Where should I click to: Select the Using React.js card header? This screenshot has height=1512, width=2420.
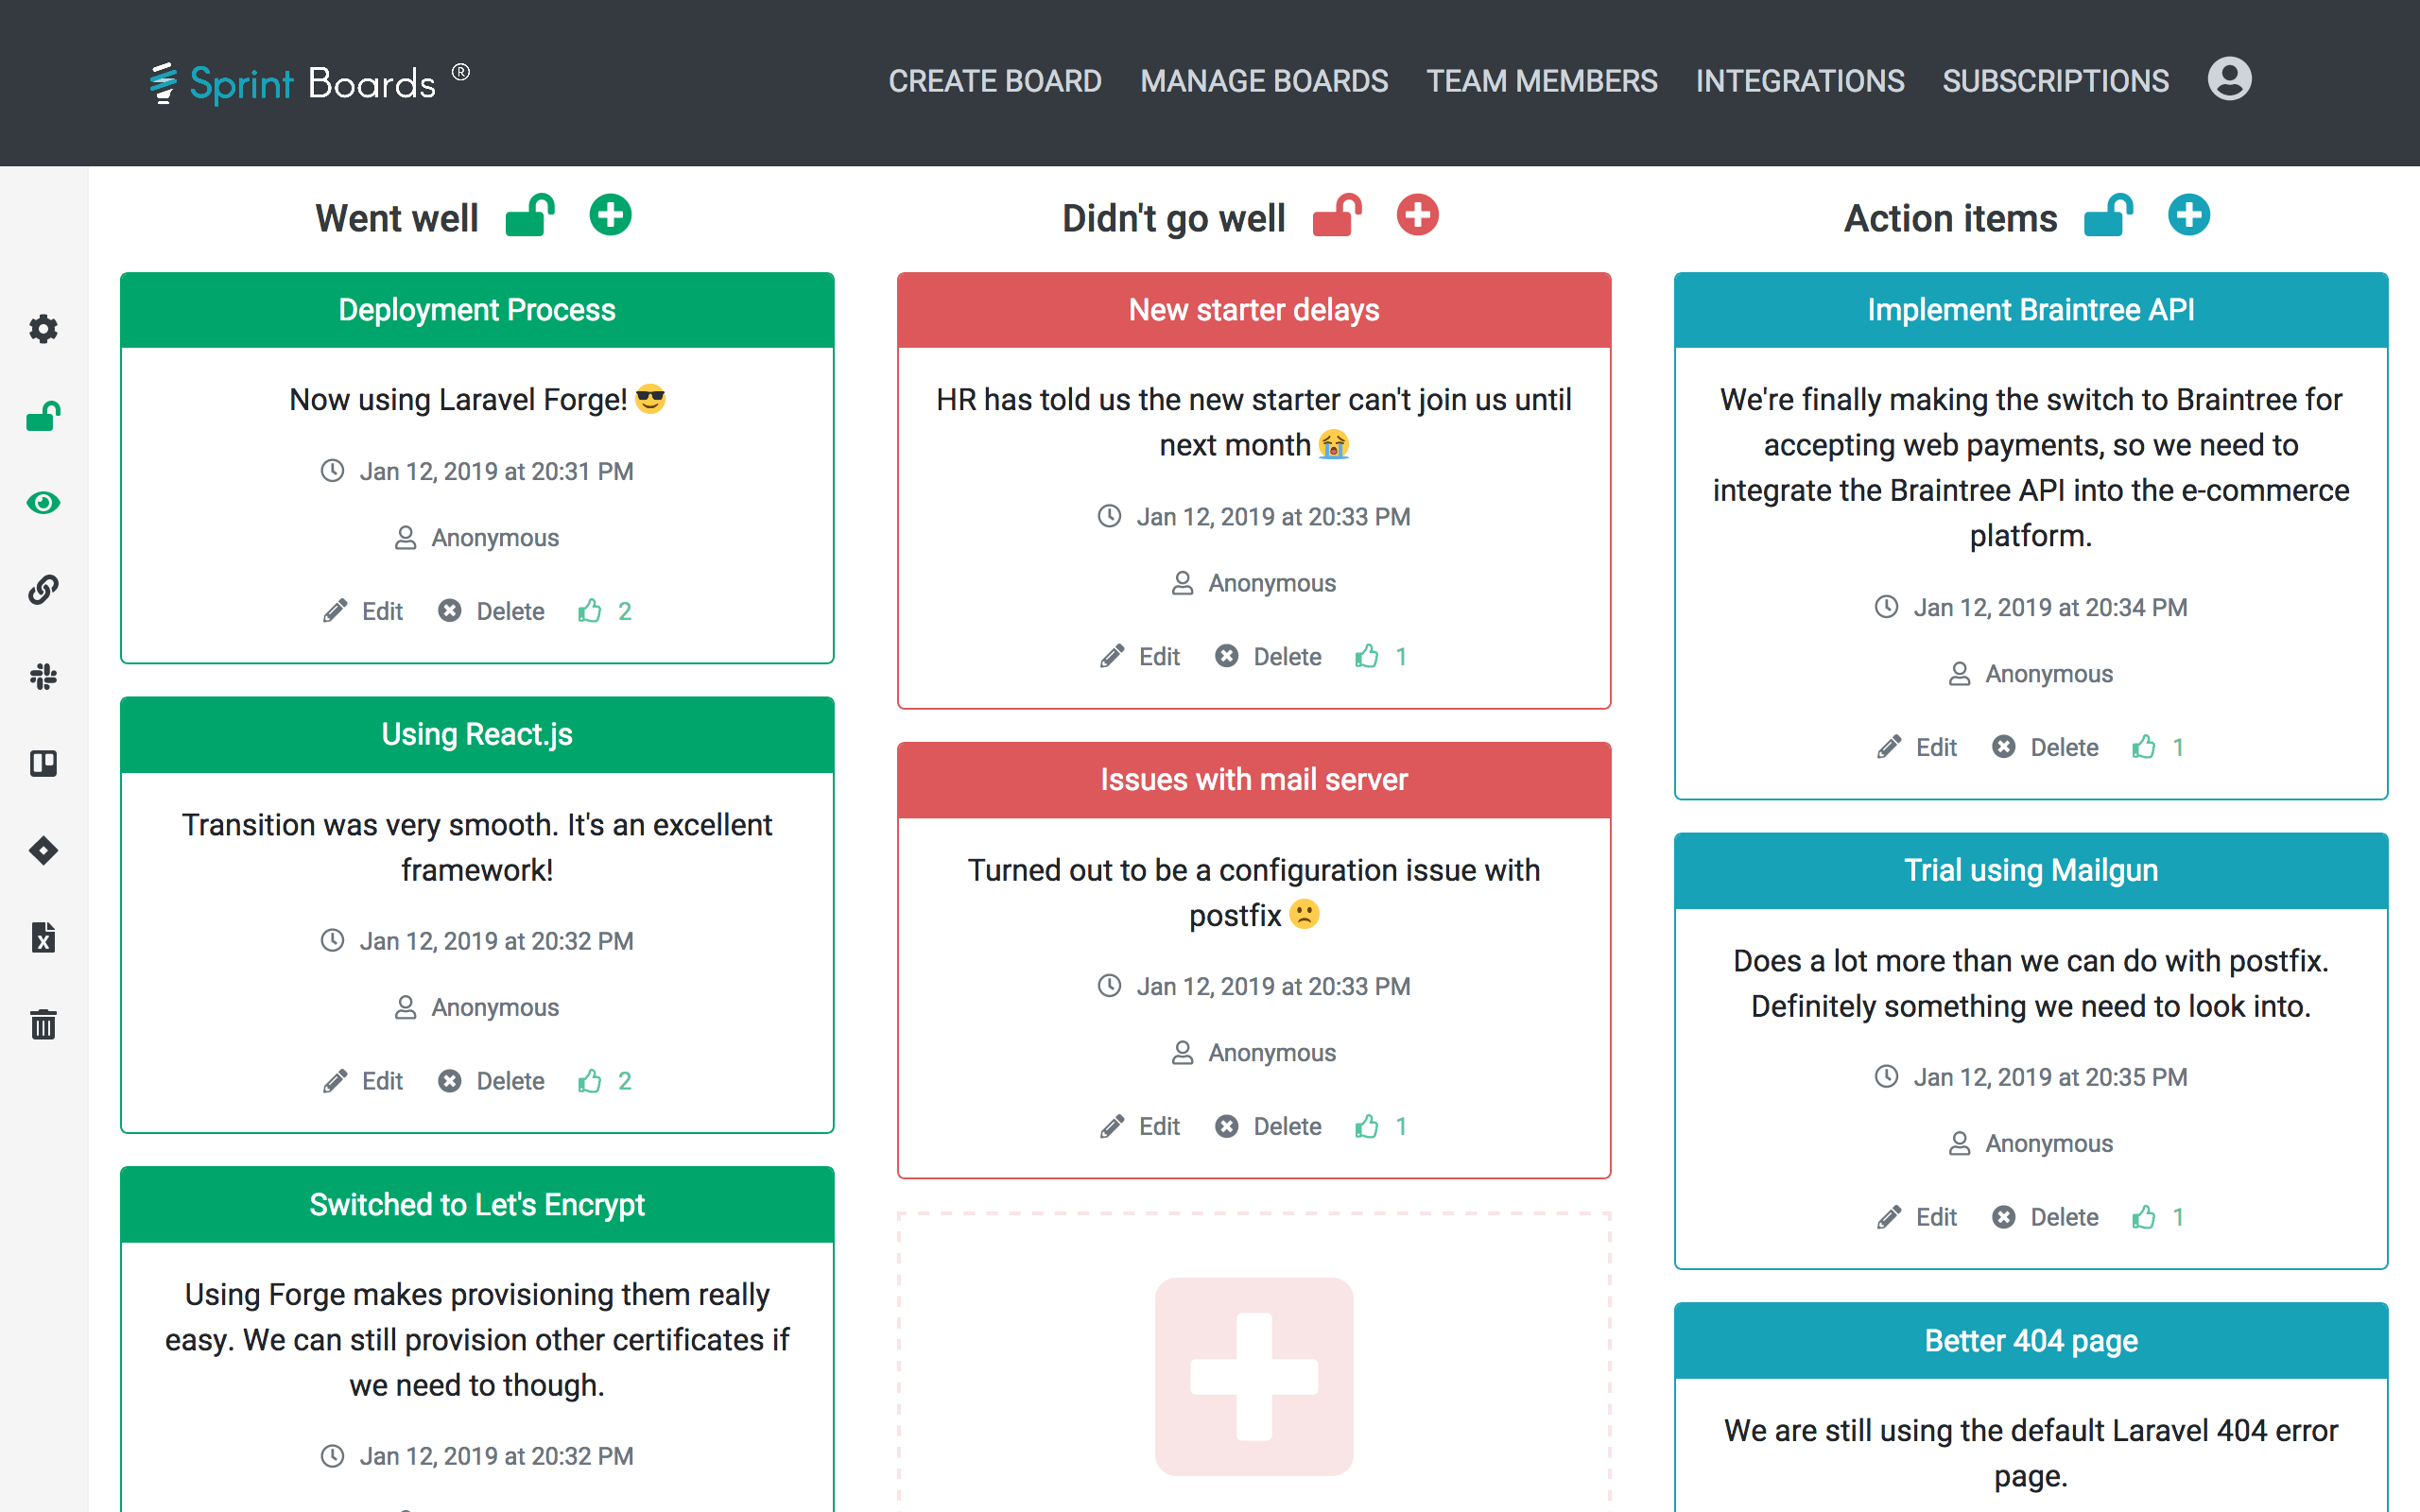click(x=477, y=735)
